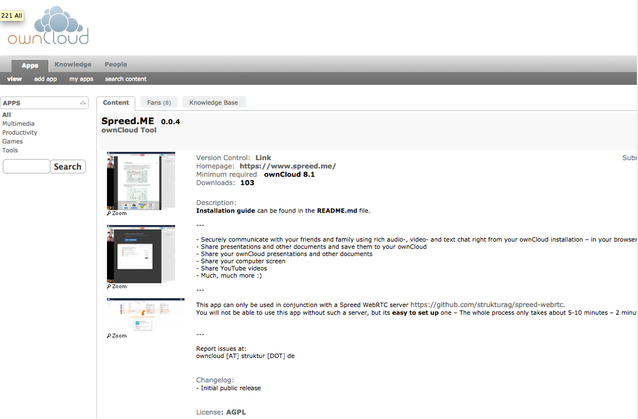Select the Content tab

(116, 103)
